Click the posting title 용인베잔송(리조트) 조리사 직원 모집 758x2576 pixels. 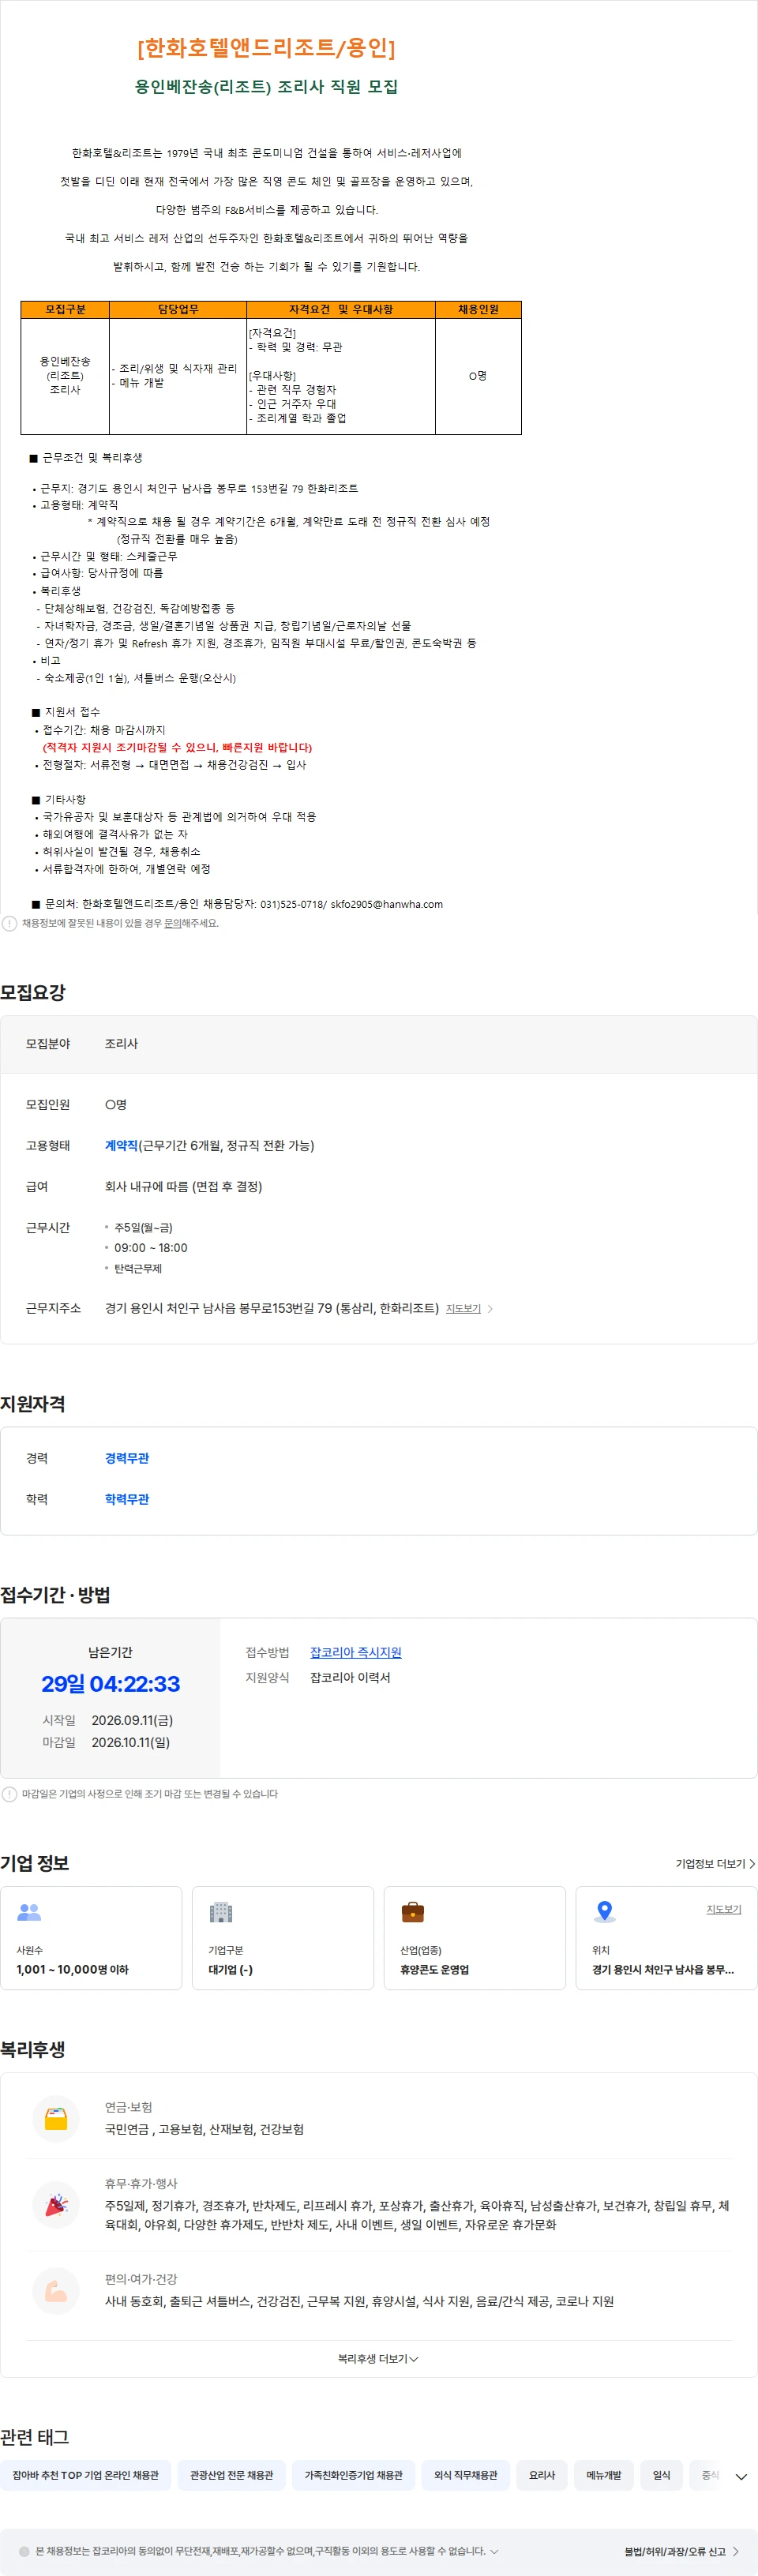[x=266, y=87]
